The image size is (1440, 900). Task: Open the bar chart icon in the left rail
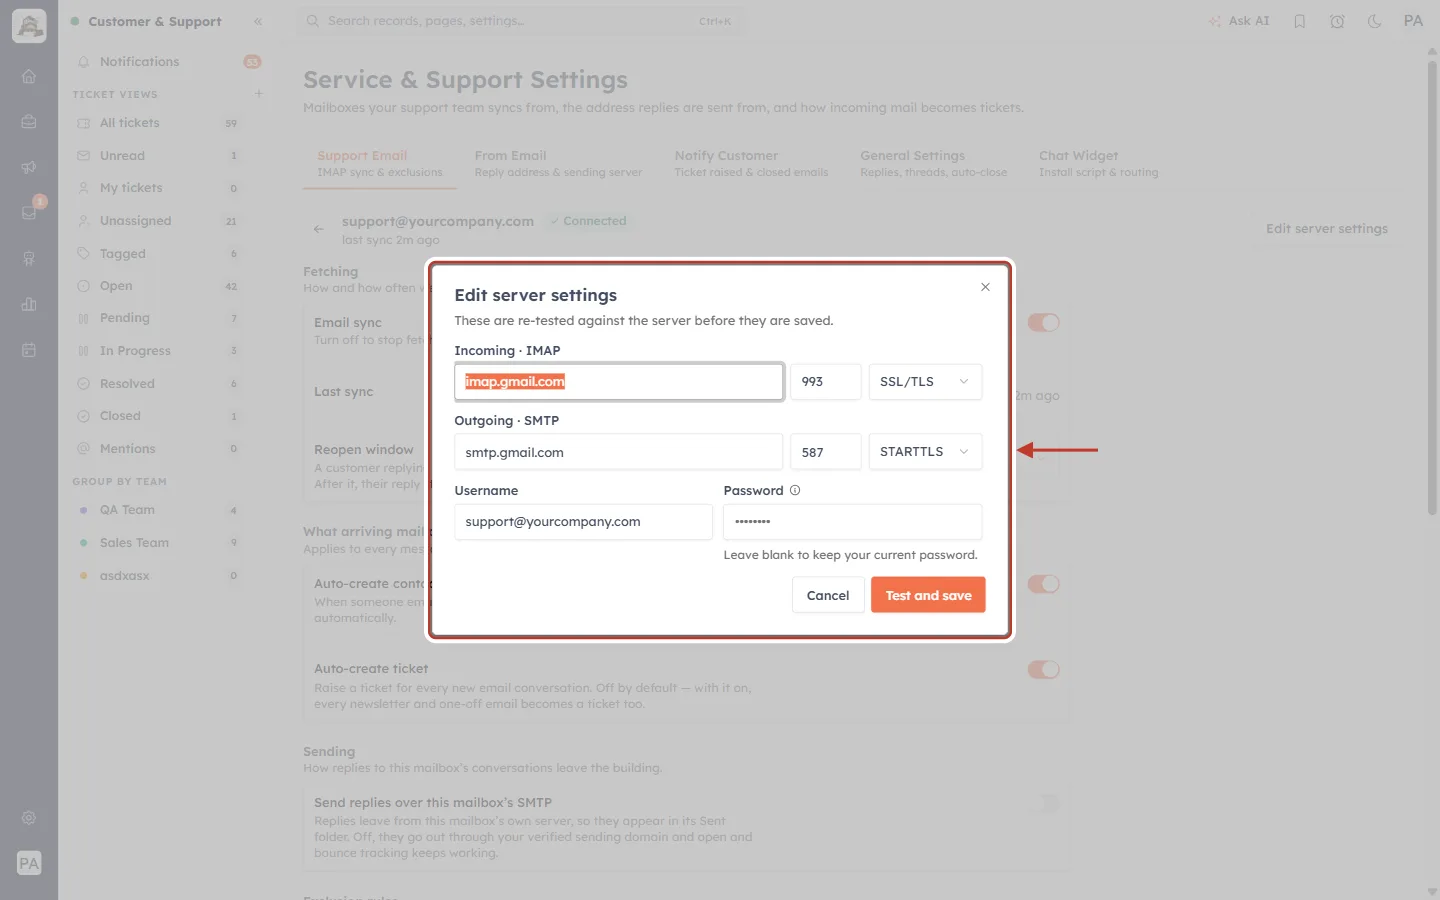(29, 304)
